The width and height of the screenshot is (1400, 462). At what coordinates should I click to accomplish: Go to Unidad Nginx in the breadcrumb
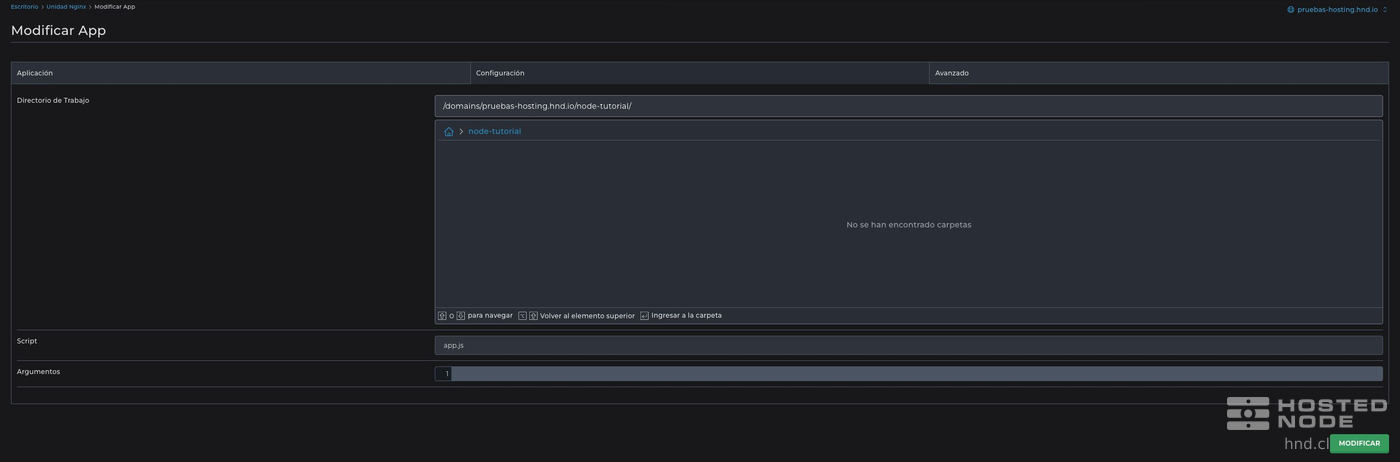tap(66, 7)
